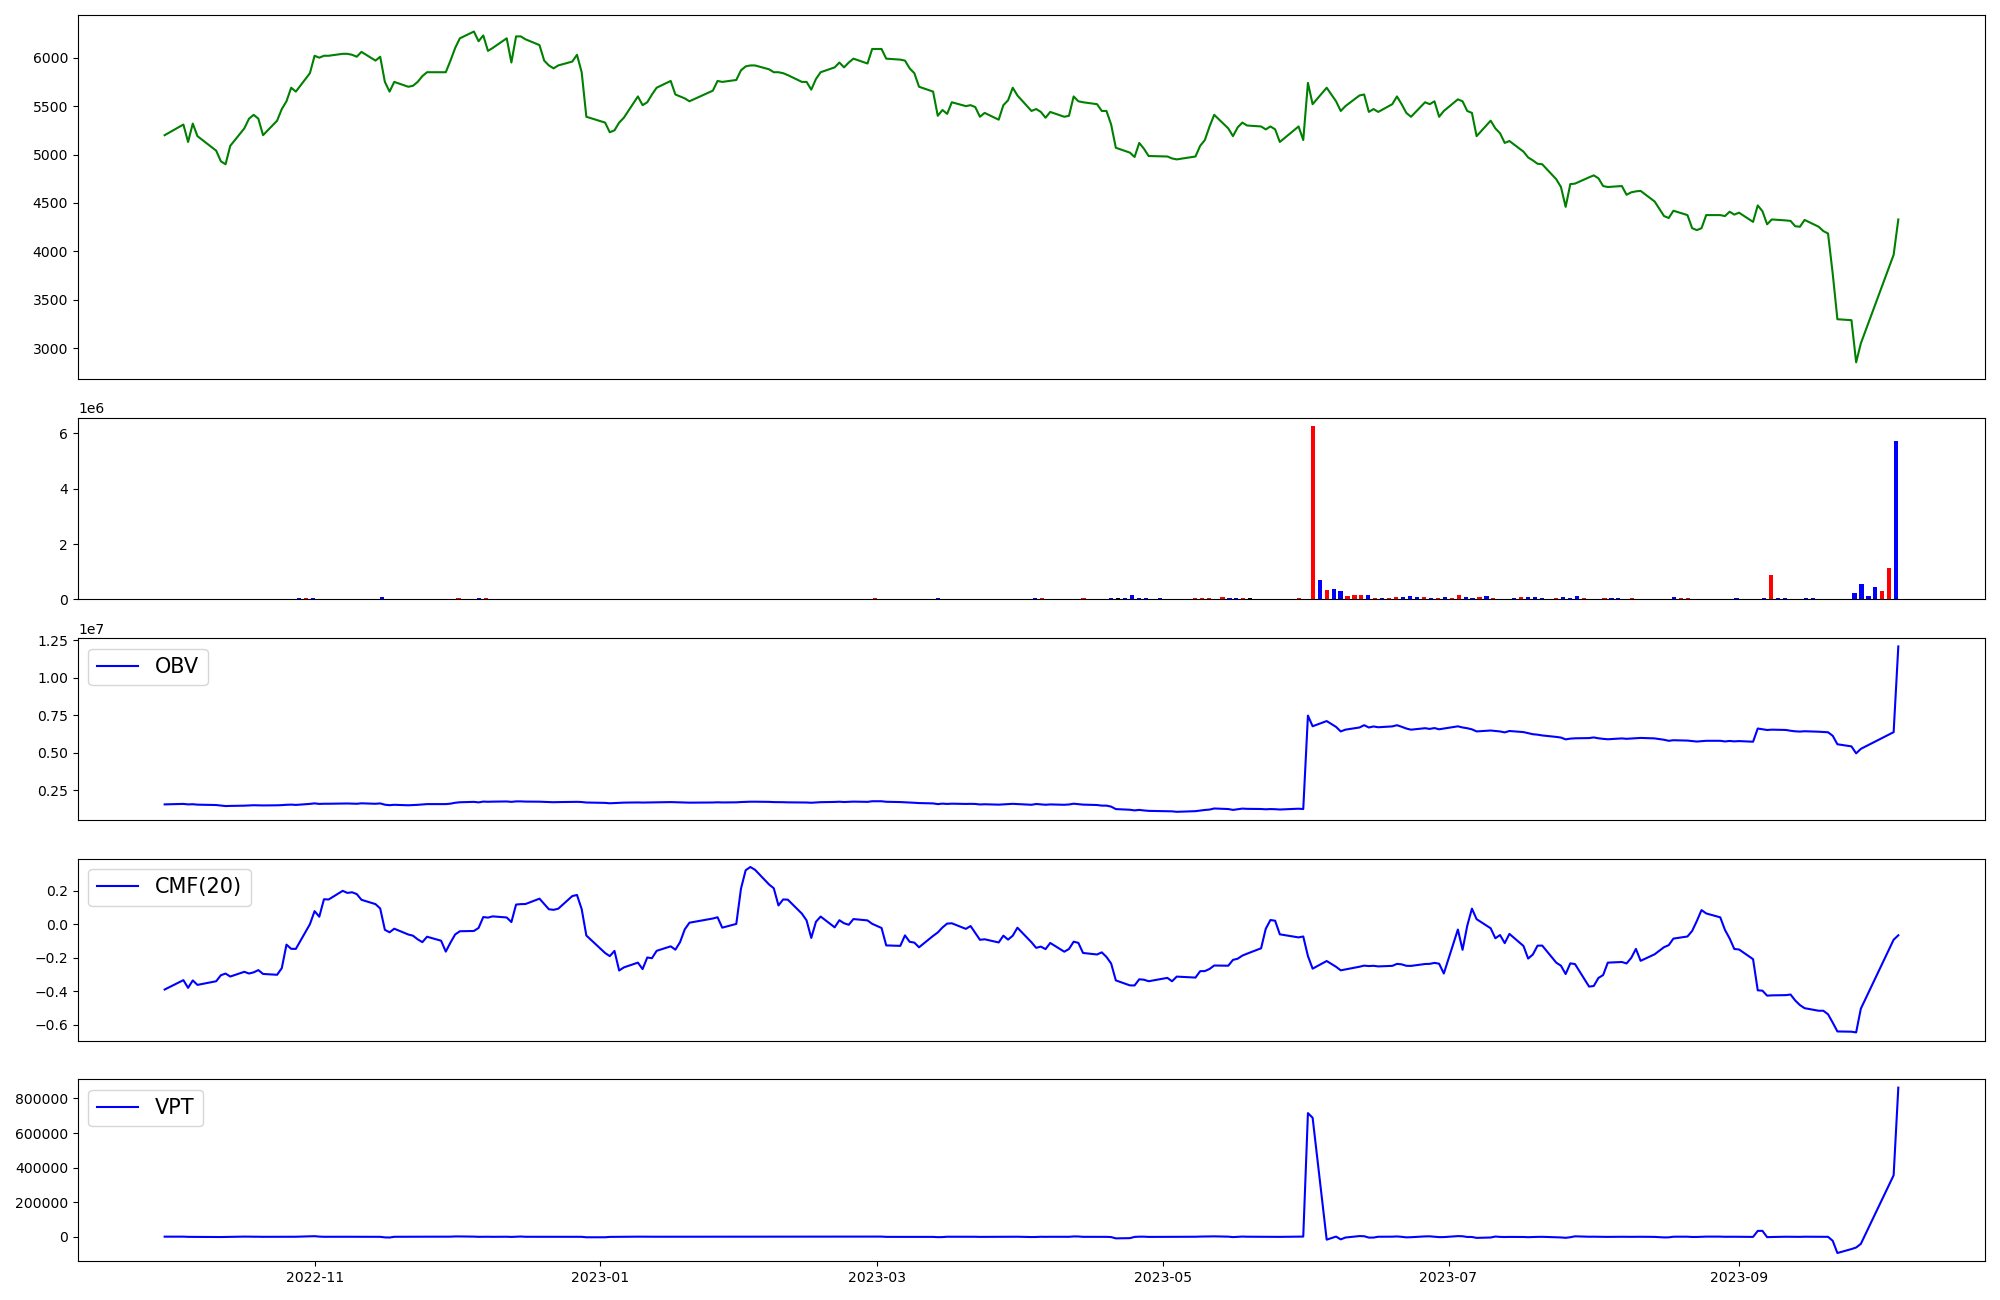Image resolution: width=2000 pixels, height=1300 pixels.
Task: Click the 3000 tick on the price axis
Action: point(50,349)
